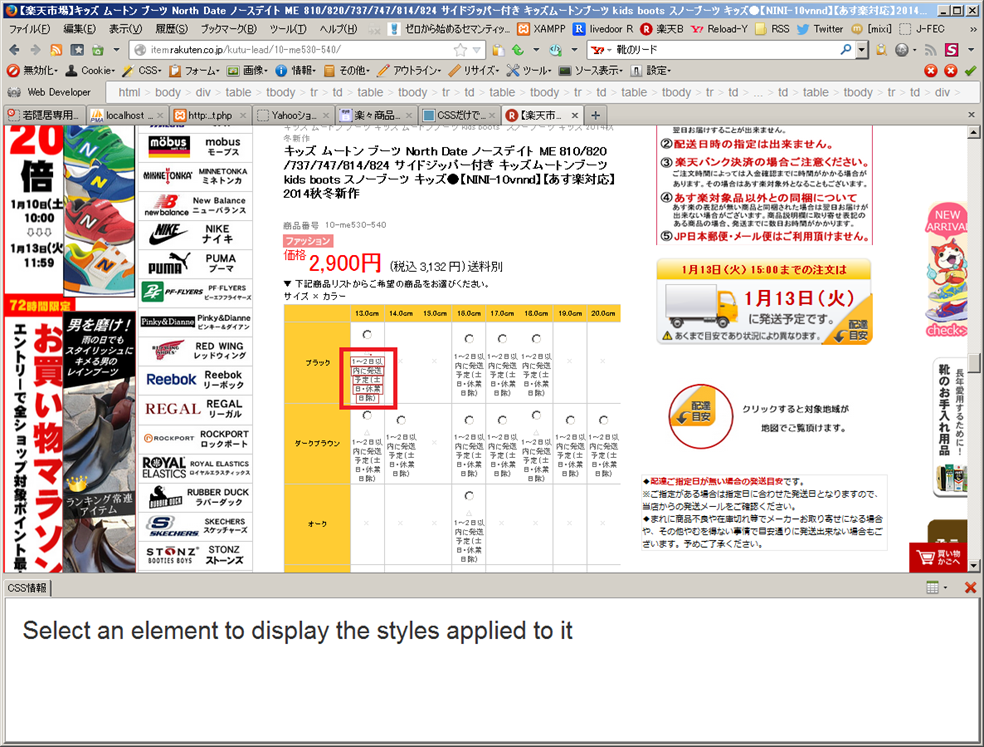
Task: Open the RSS bookmark folder
Action: (x=773, y=29)
